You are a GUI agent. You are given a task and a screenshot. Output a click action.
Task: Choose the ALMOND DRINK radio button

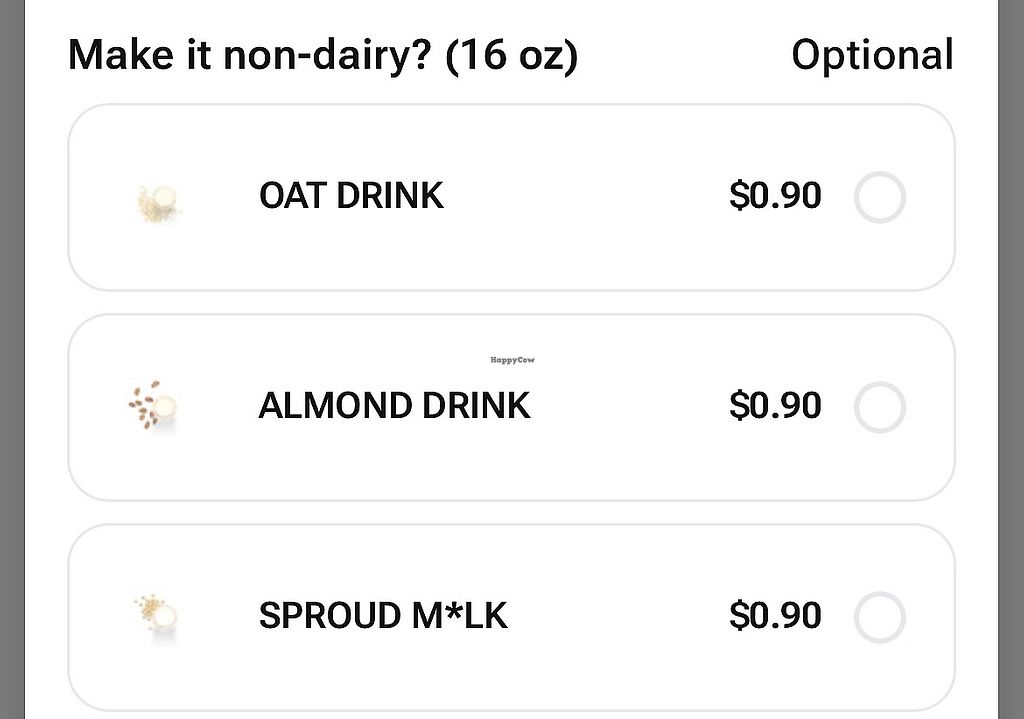click(x=880, y=407)
